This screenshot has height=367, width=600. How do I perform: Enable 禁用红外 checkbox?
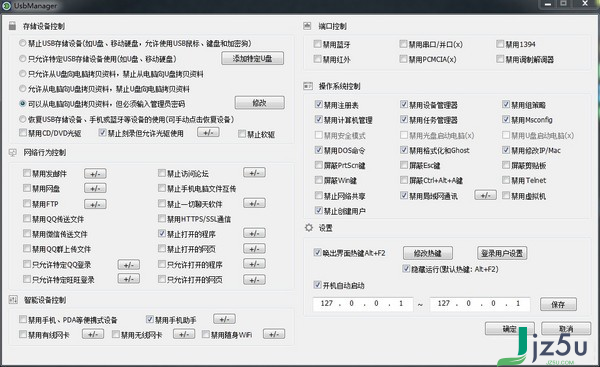(x=318, y=59)
